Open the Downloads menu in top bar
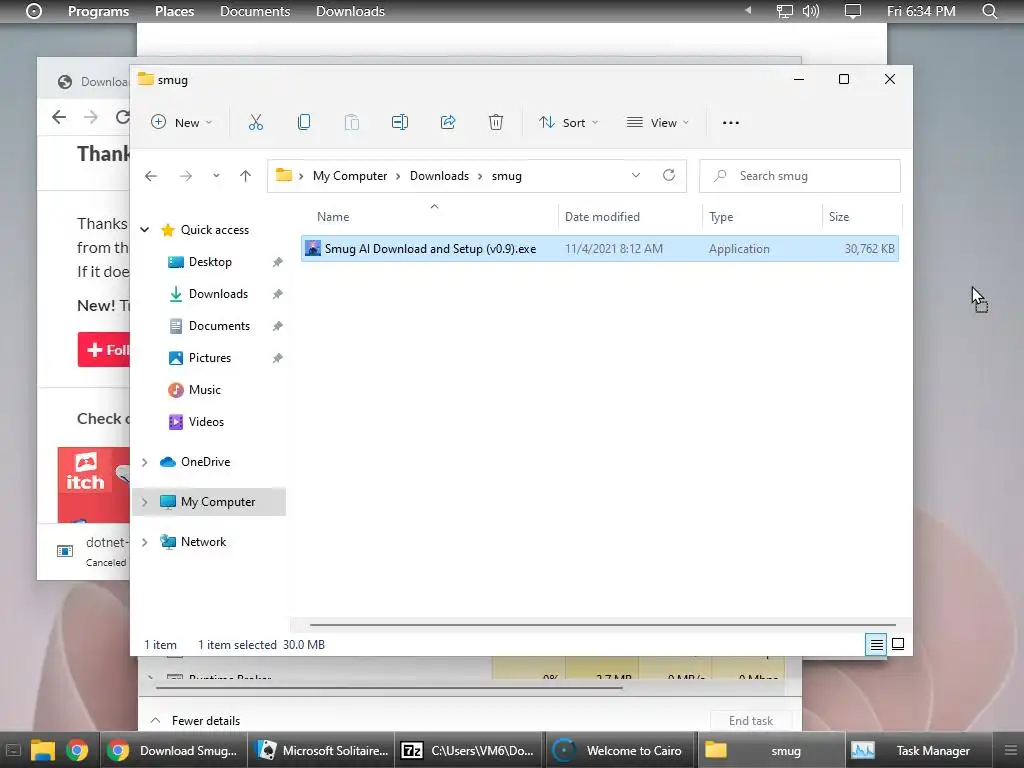Screen dimensions: 1024x768 coord(350,11)
